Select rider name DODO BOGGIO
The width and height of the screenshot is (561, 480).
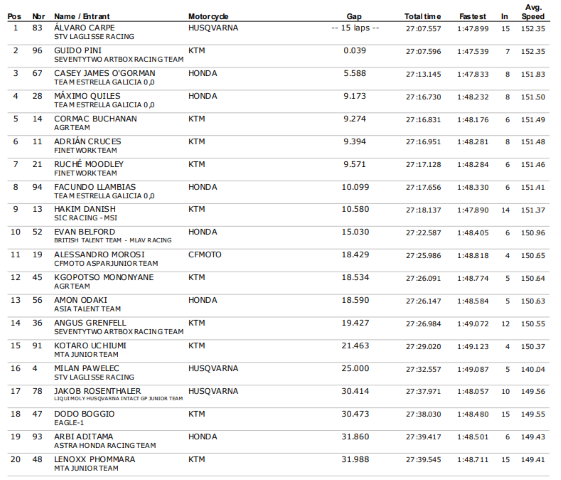tap(84, 414)
